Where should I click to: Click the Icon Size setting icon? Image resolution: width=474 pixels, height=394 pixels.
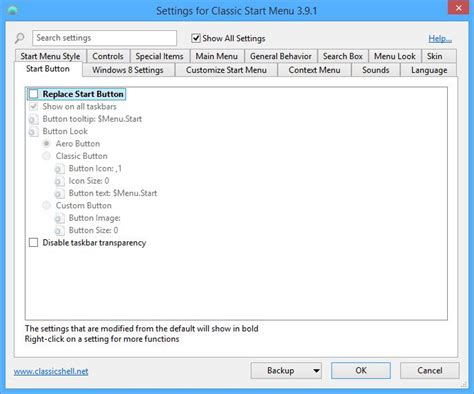click(60, 181)
